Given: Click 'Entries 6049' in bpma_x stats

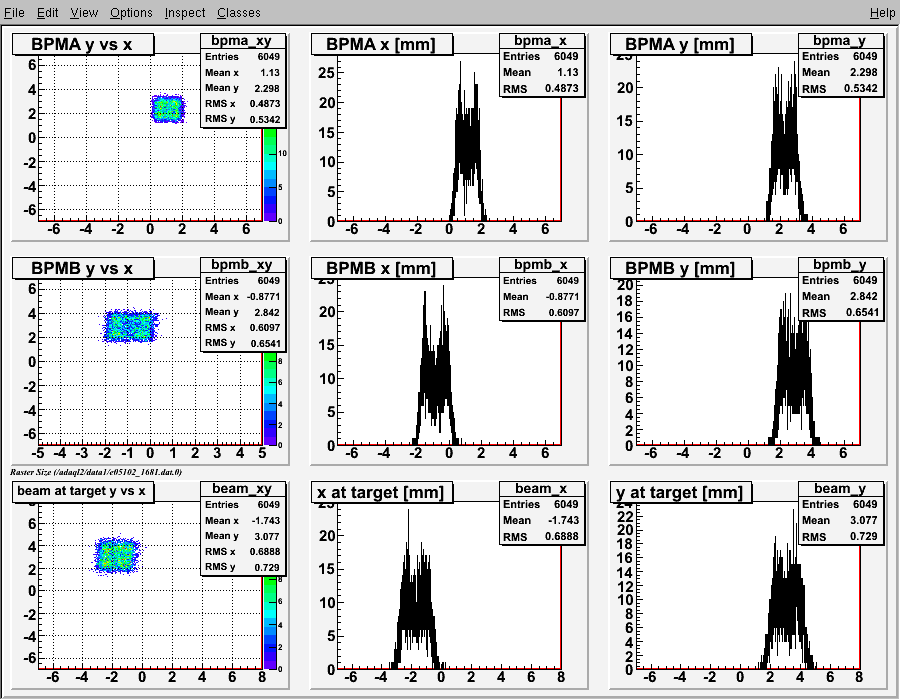Looking at the screenshot, I should tap(541, 56).
